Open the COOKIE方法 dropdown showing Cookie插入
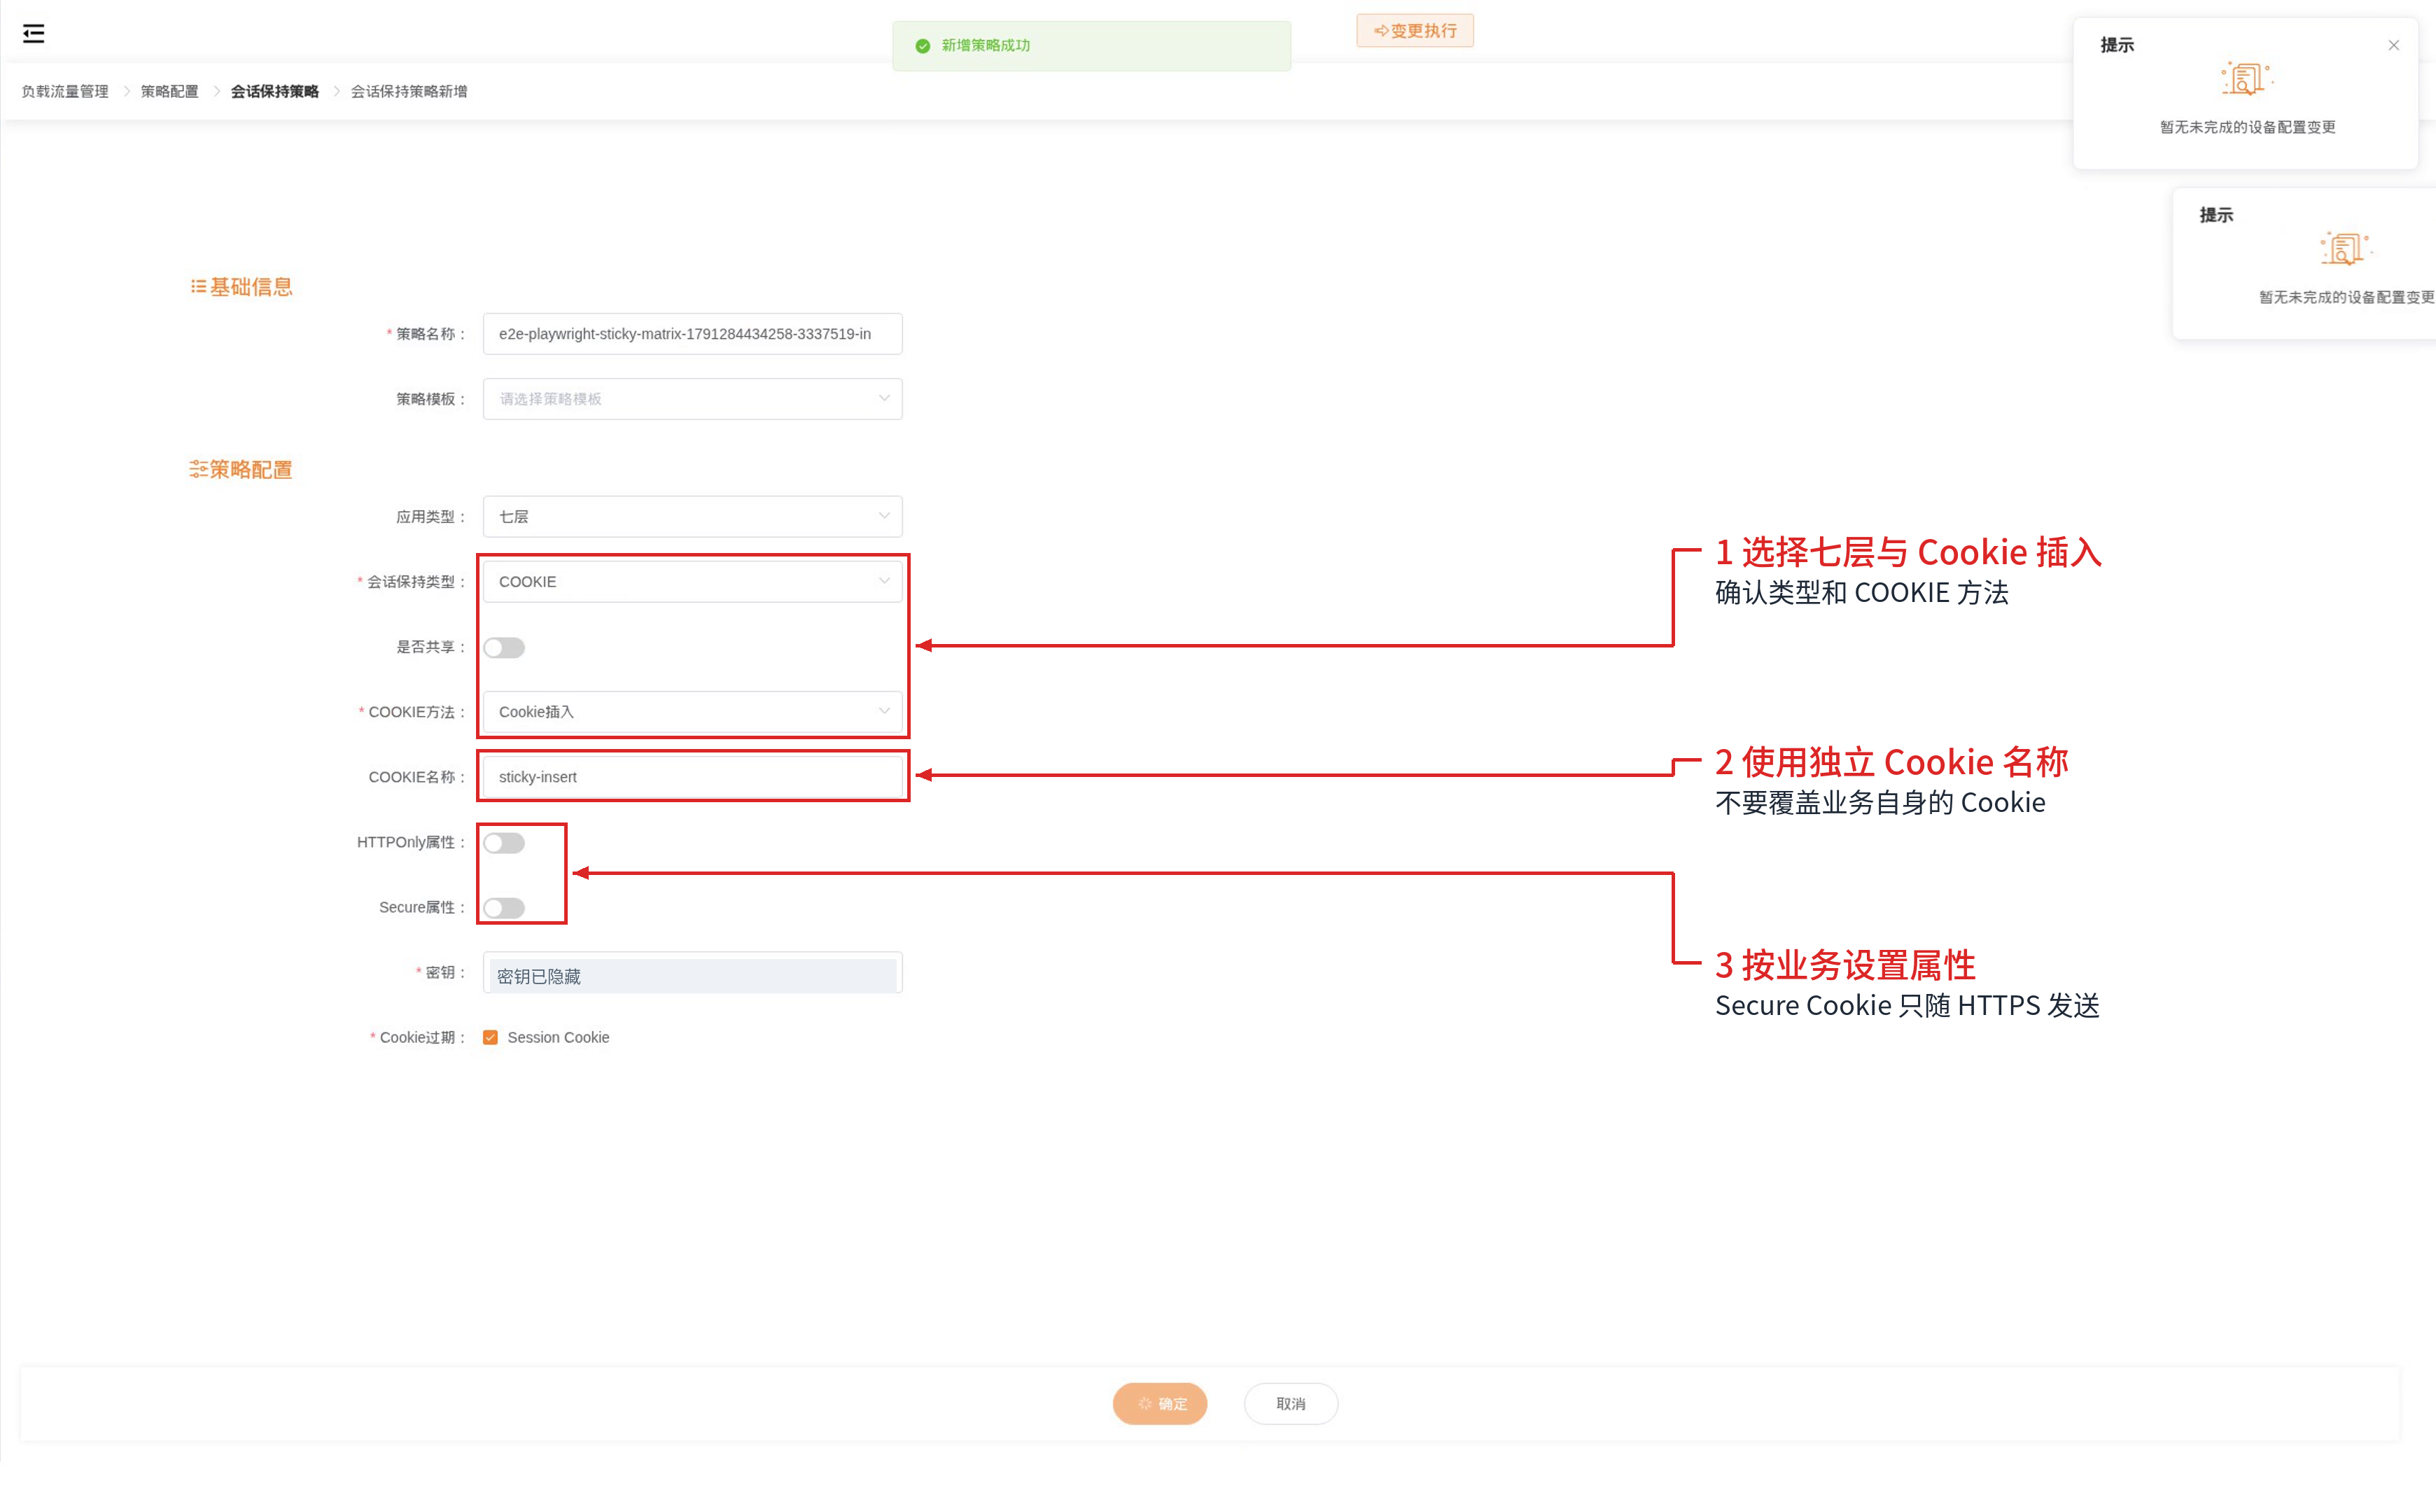The image size is (2436, 1512). 692,712
